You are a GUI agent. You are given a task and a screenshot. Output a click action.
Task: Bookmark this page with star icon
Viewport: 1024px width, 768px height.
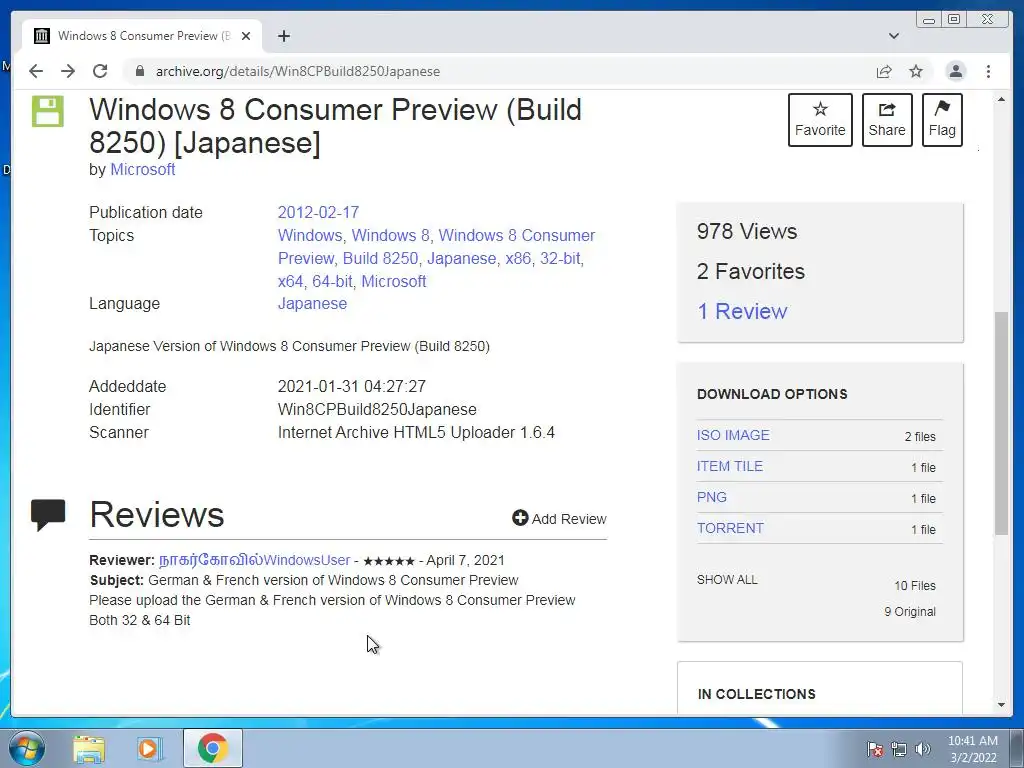coord(916,71)
